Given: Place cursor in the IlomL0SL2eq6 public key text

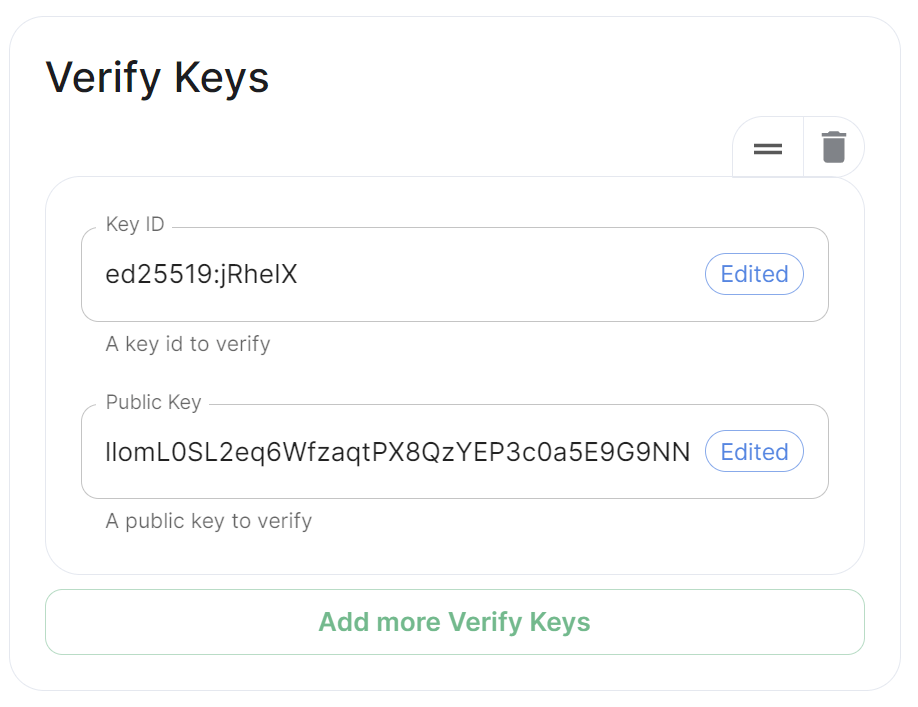Looking at the screenshot, I should [398, 452].
